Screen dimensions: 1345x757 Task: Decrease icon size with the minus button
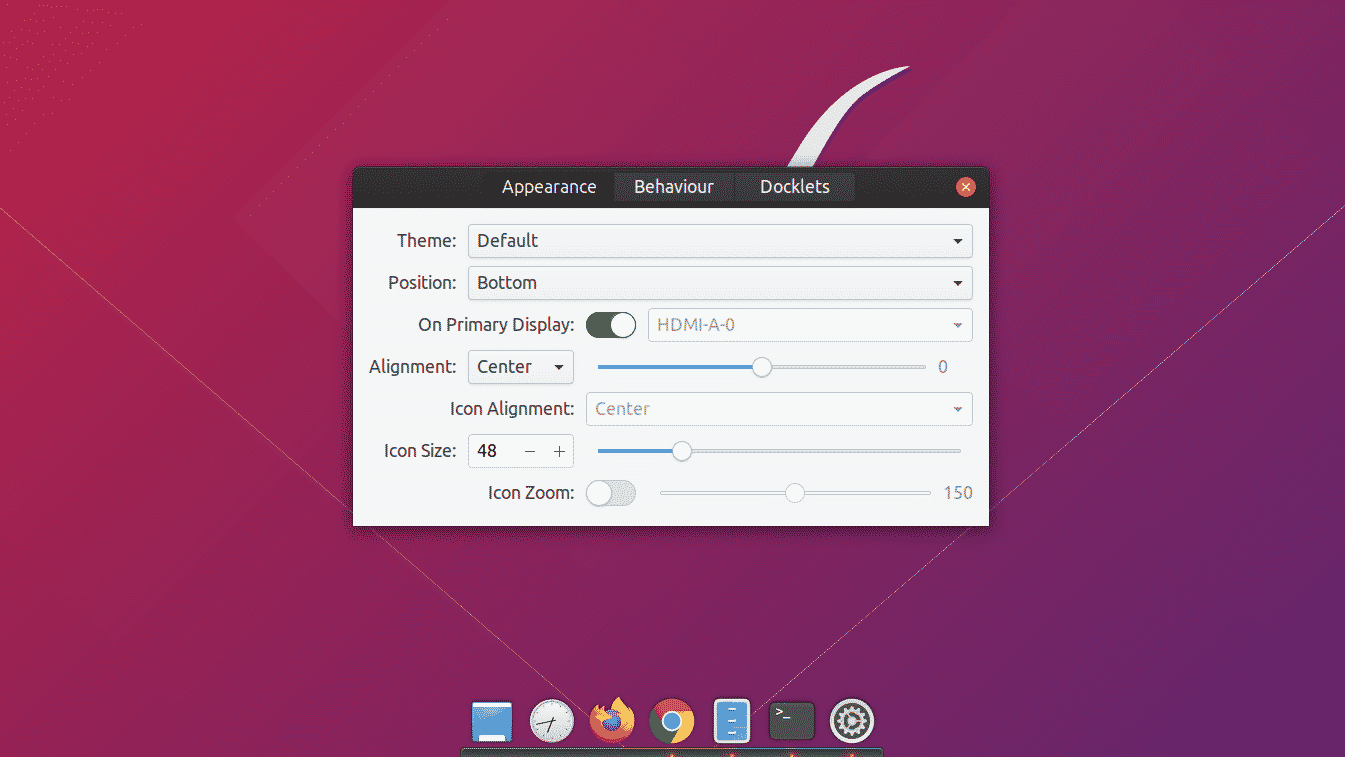click(530, 451)
